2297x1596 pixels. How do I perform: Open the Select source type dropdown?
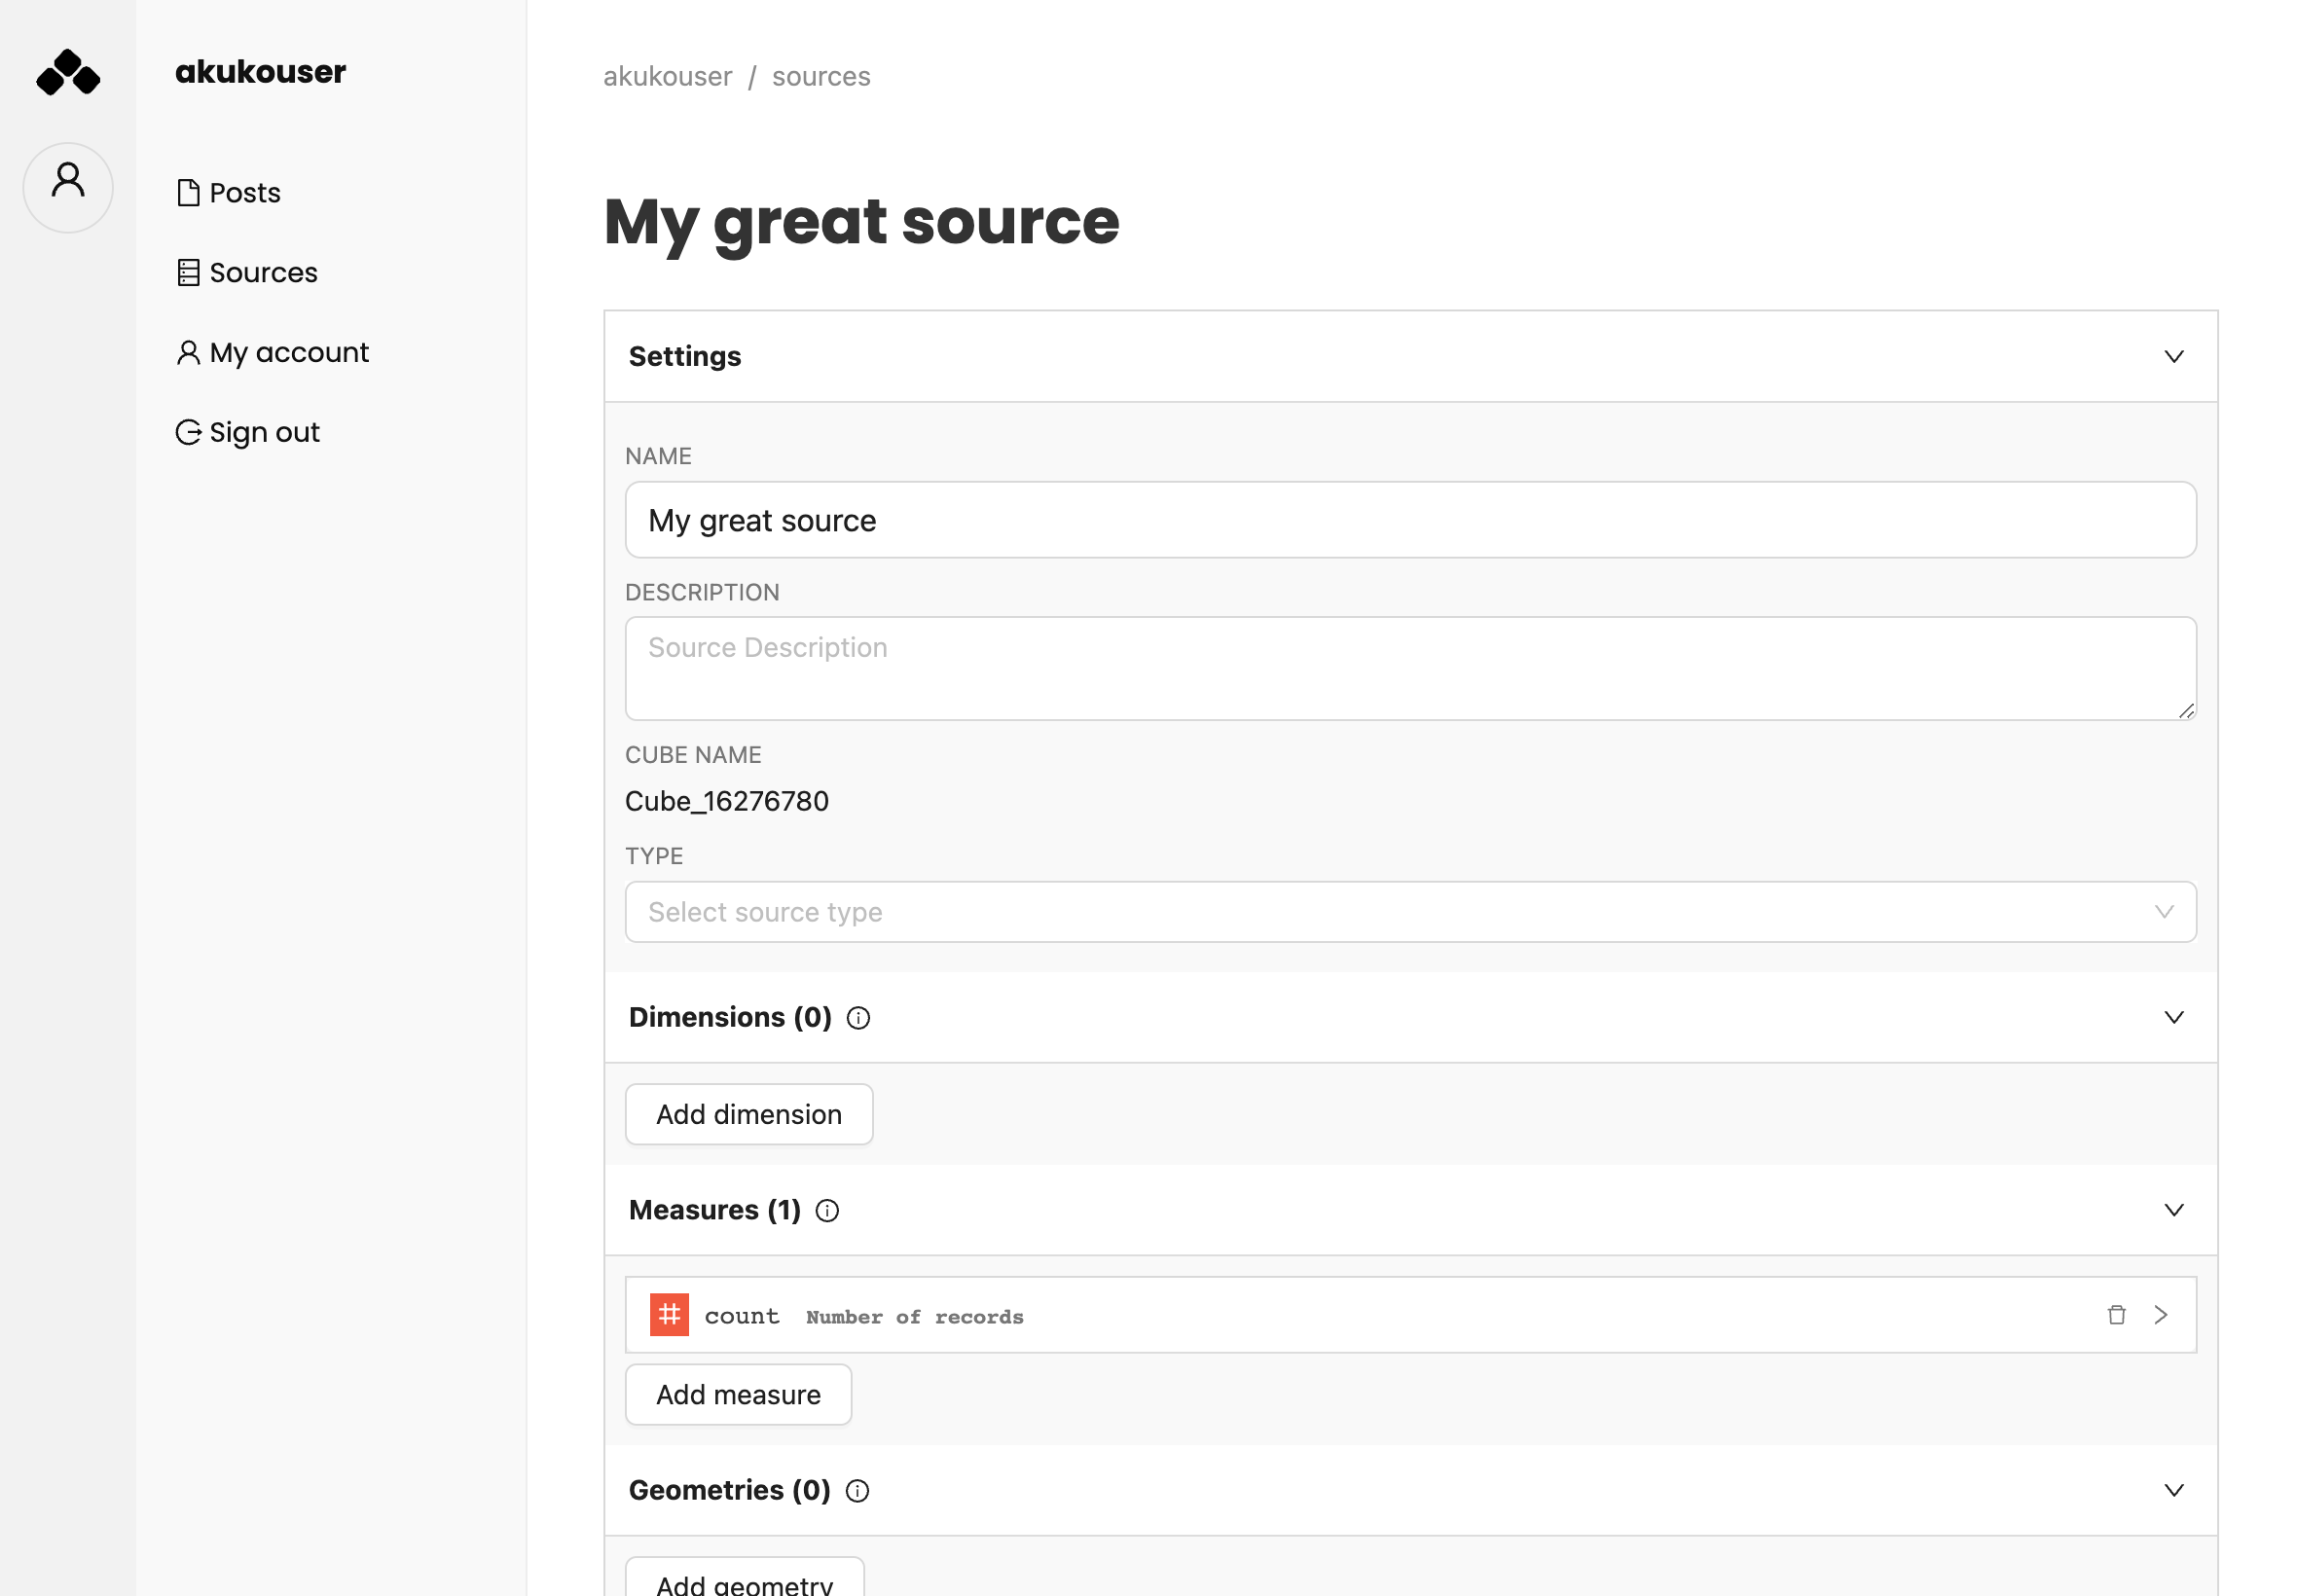[x=1409, y=911]
